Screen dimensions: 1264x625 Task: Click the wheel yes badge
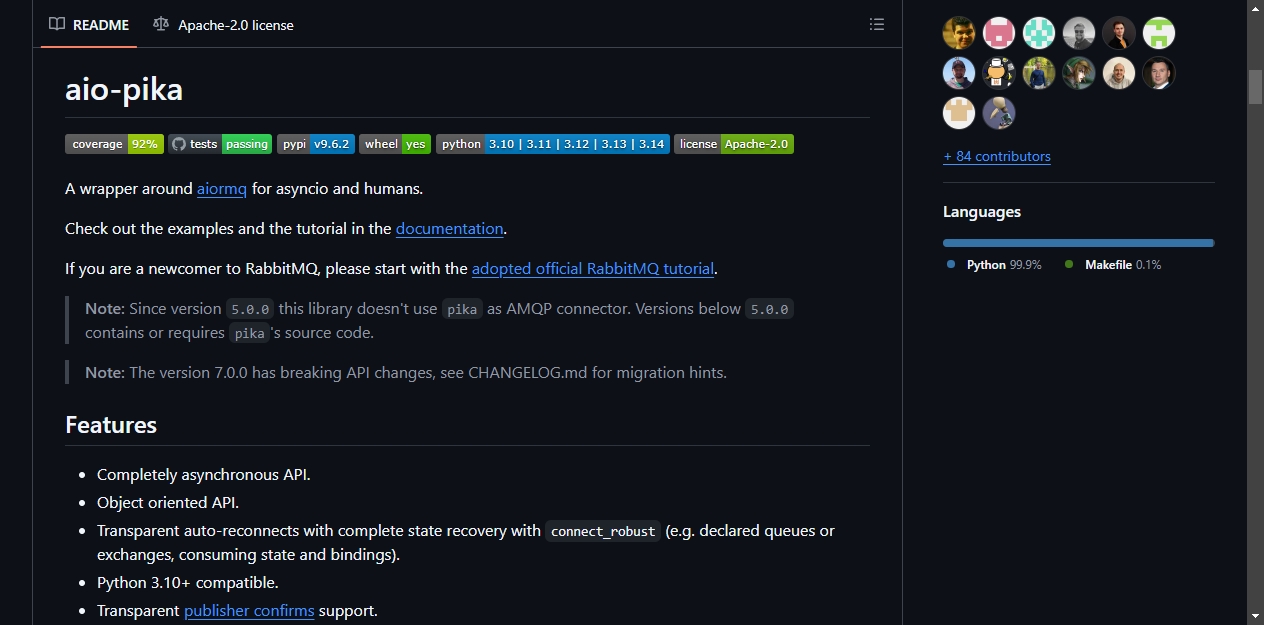pyautogui.click(x=395, y=144)
